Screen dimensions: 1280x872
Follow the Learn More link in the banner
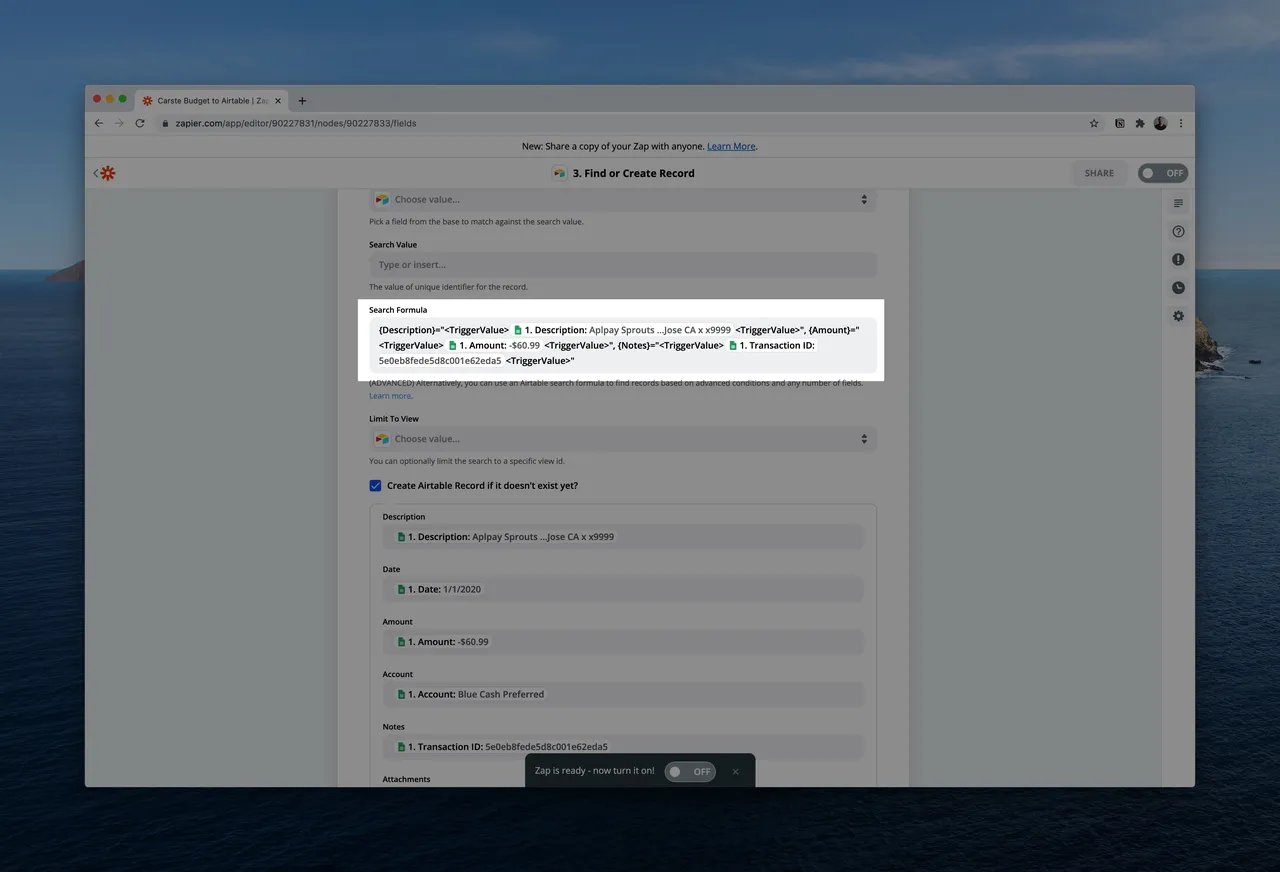[731, 146]
